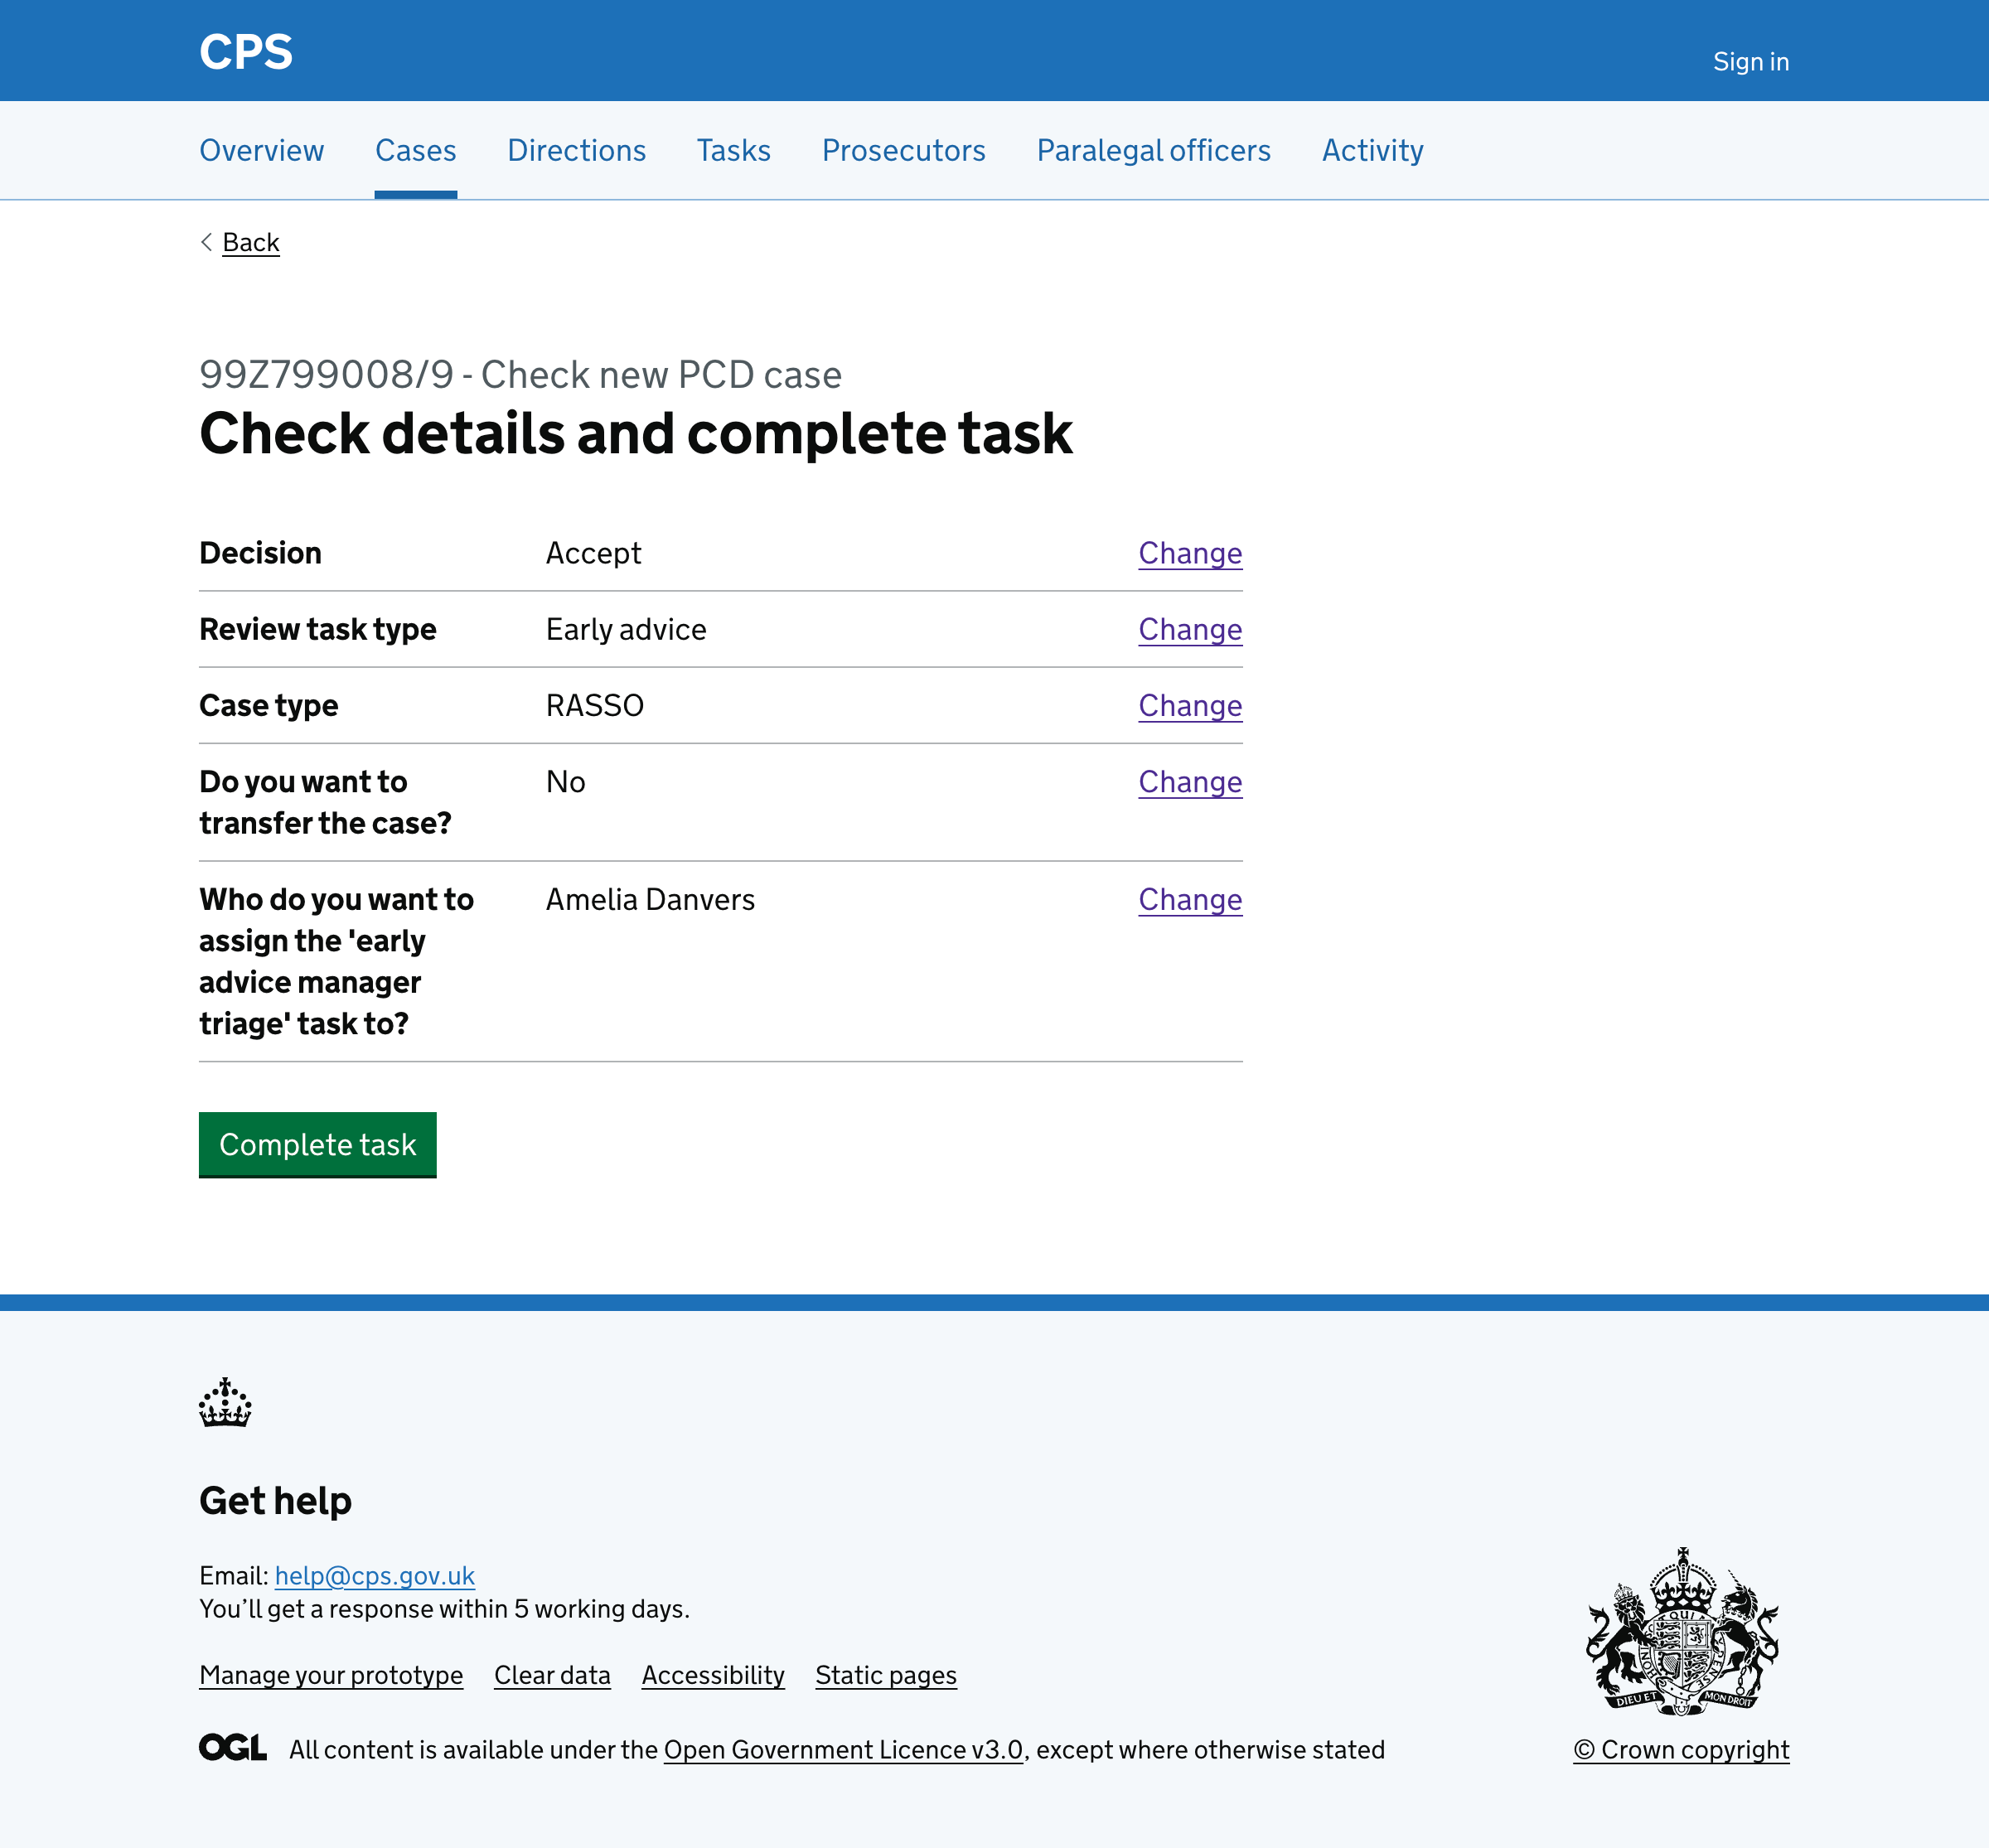Image resolution: width=1989 pixels, height=1848 pixels.
Task: Click the Sign in link
Action: (x=1751, y=61)
